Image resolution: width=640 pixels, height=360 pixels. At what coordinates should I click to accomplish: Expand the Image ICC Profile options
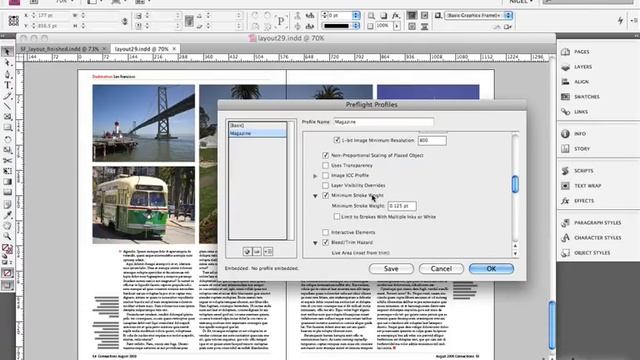pyautogui.click(x=315, y=176)
